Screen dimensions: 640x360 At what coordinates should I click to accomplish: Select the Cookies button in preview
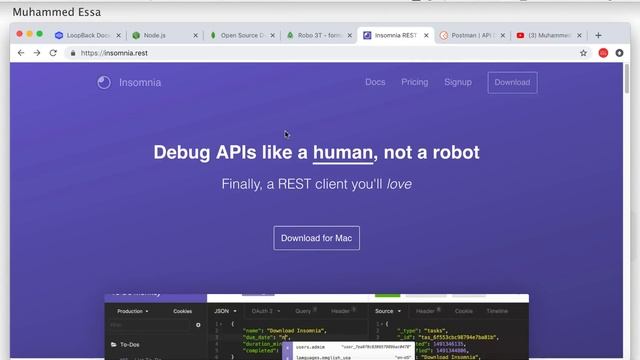(x=182, y=311)
